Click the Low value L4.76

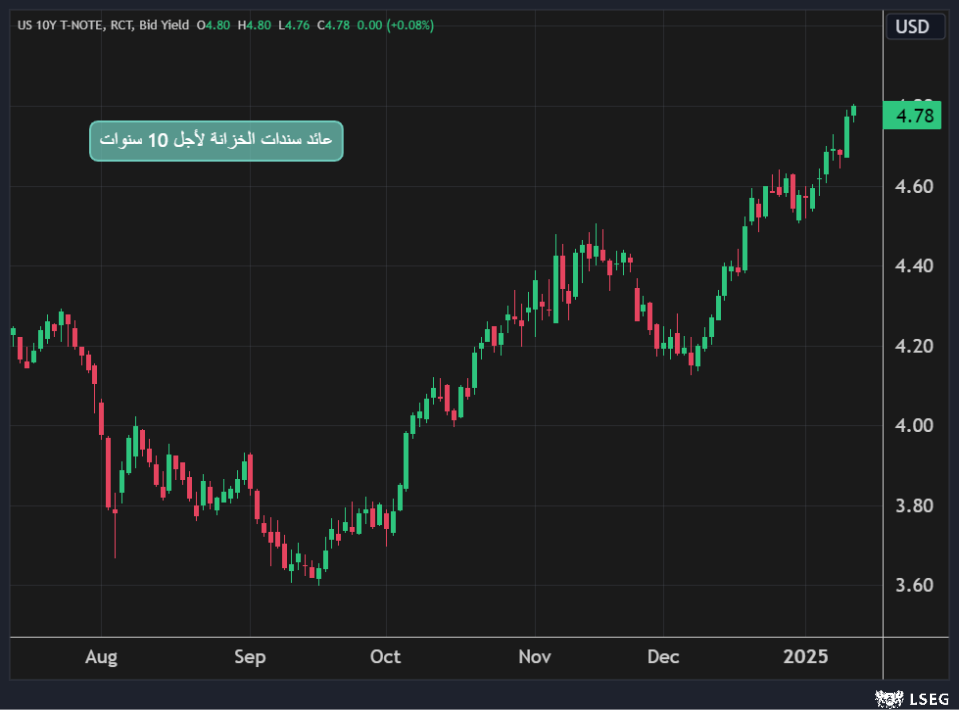pyautogui.click(x=291, y=25)
